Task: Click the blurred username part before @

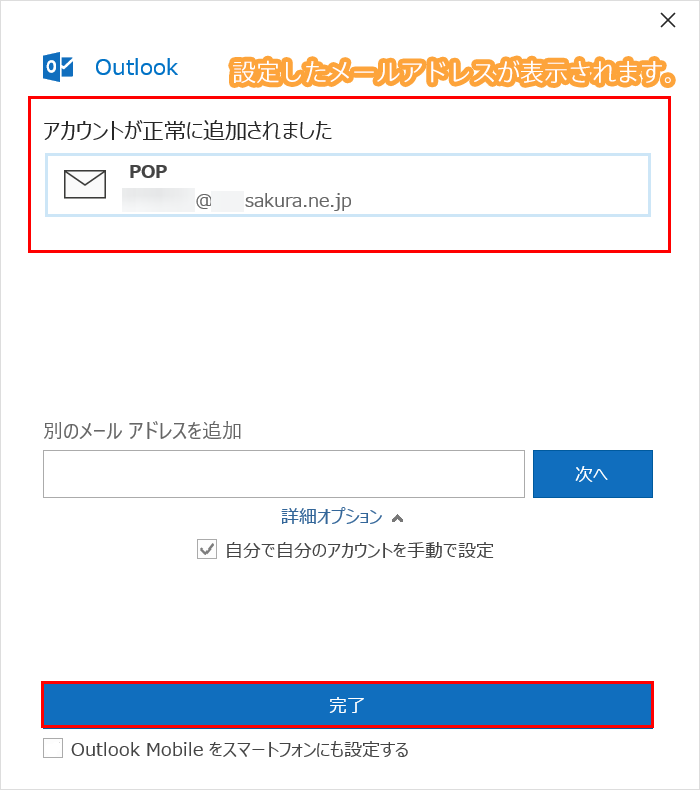Action: pos(158,200)
